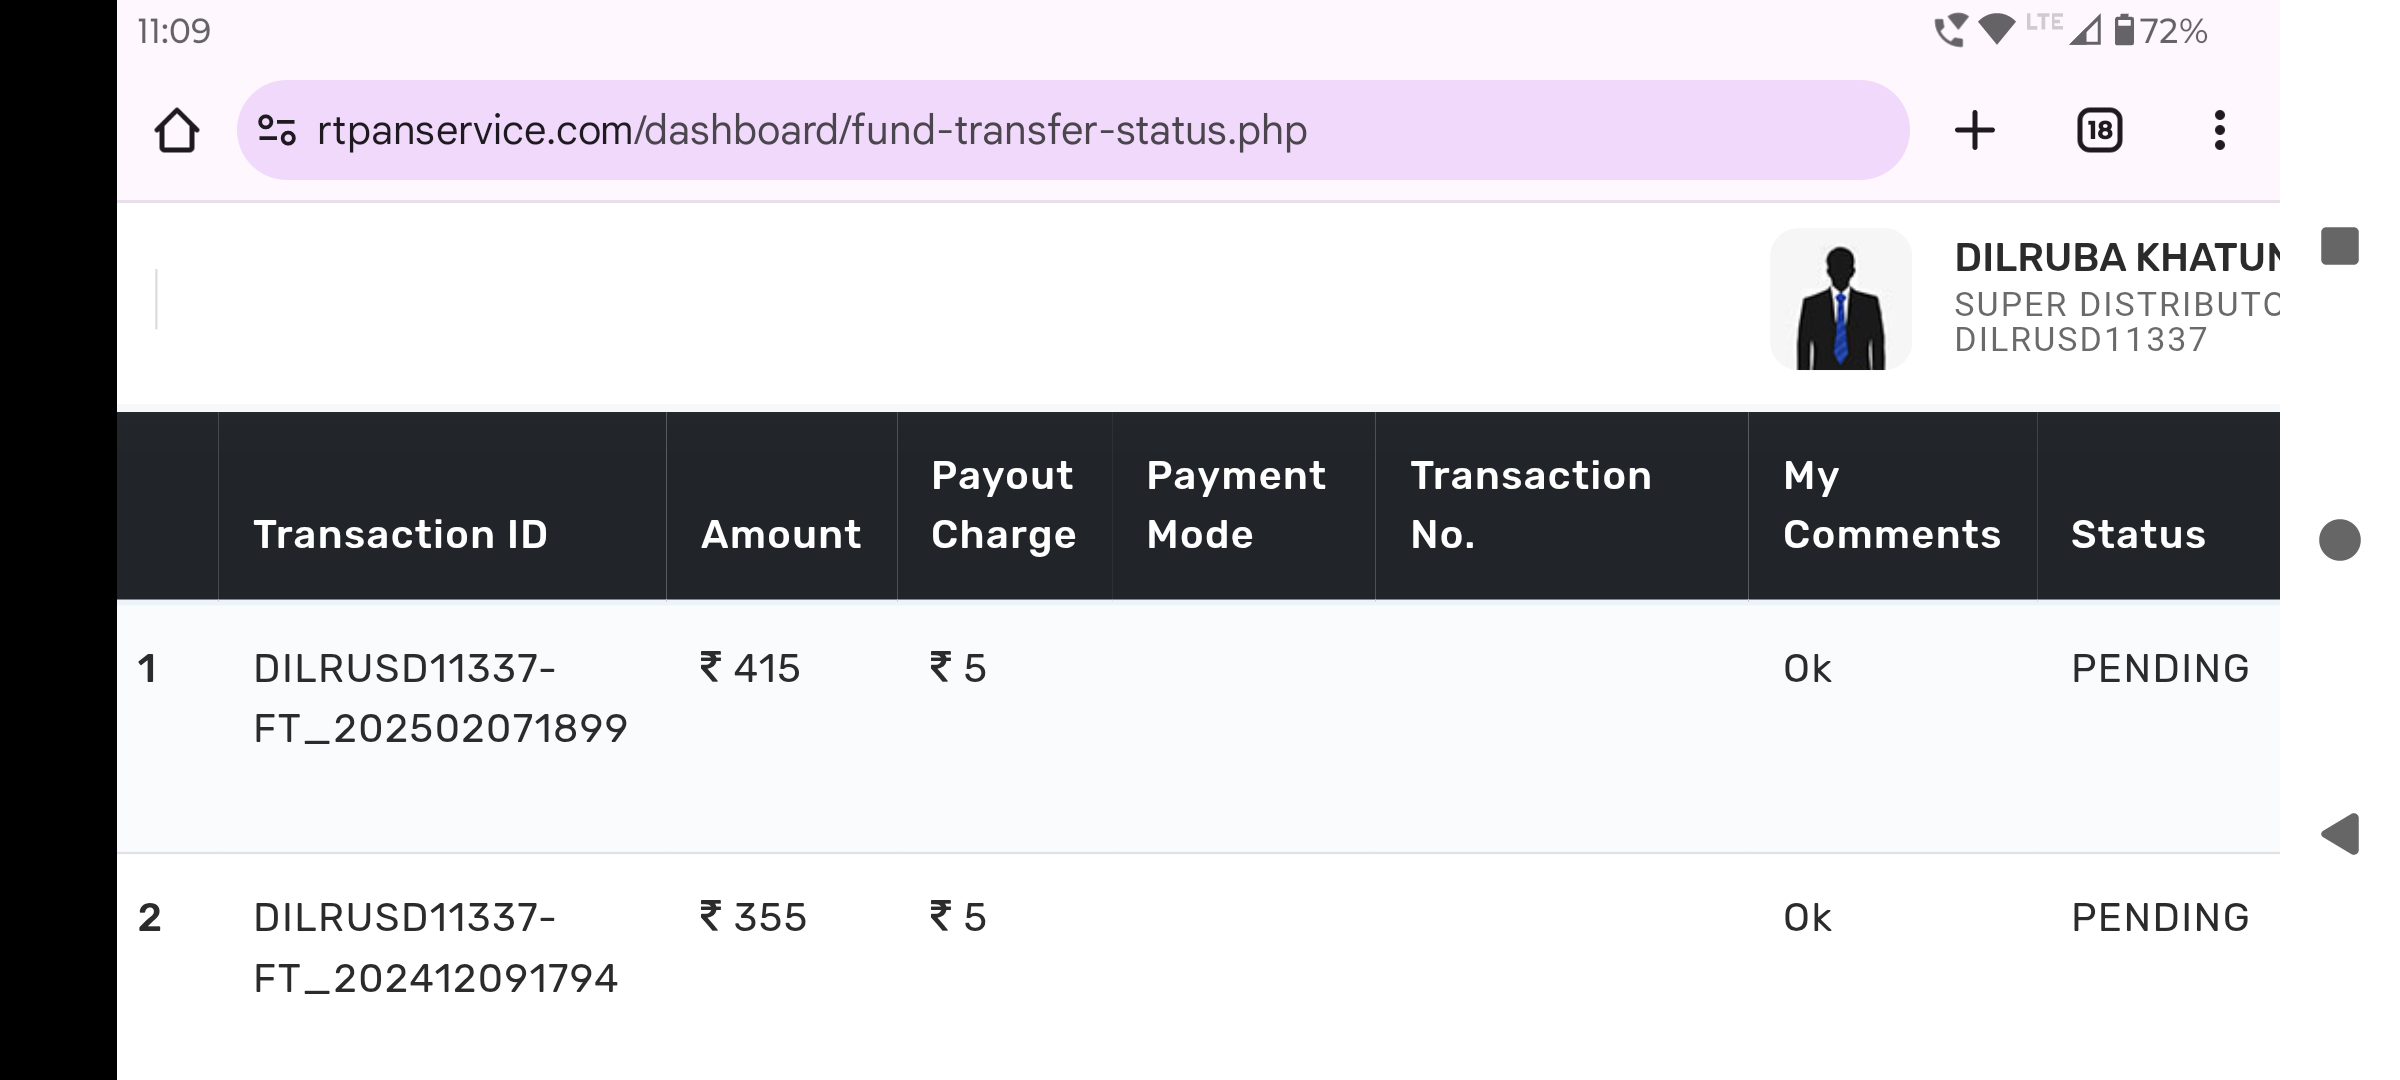Viewport: 2400px width, 1080px height.
Task: Select transaction DILRUSD11337-FT_202502071899
Action: [440, 698]
